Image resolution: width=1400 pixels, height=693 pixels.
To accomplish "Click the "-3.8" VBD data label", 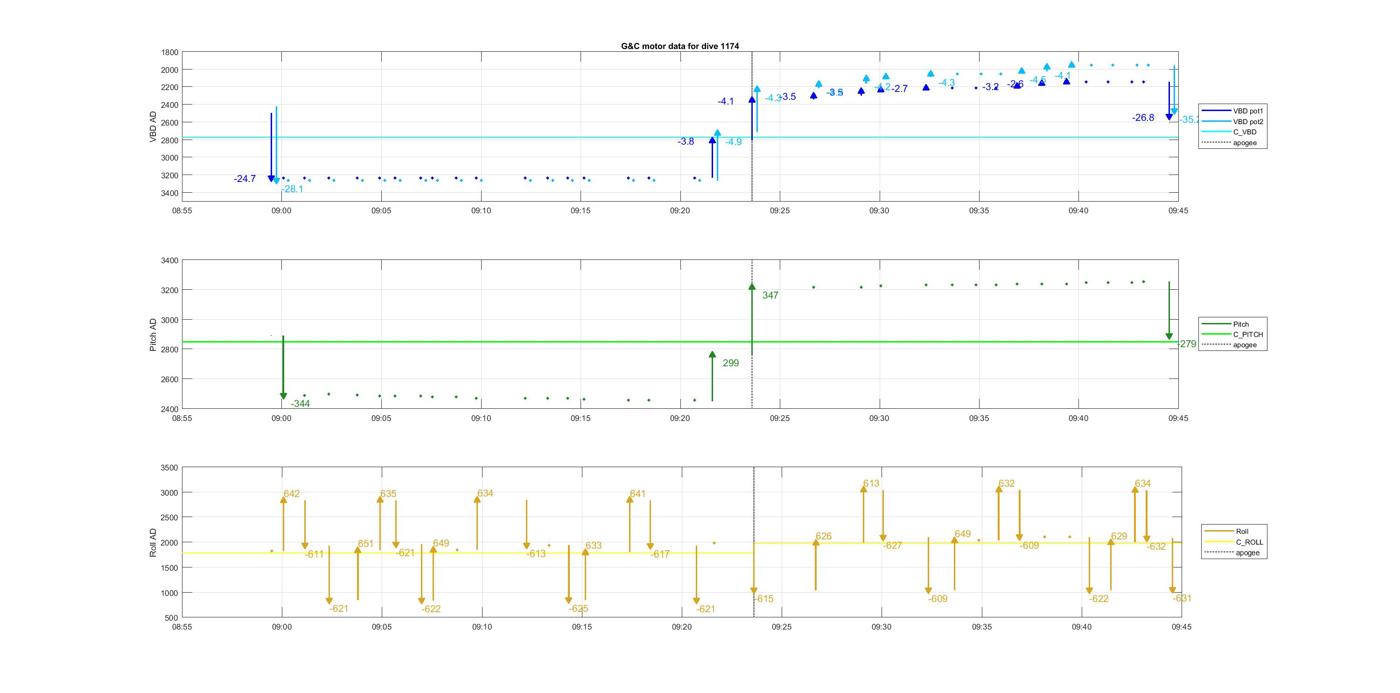I will coord(686,142).
